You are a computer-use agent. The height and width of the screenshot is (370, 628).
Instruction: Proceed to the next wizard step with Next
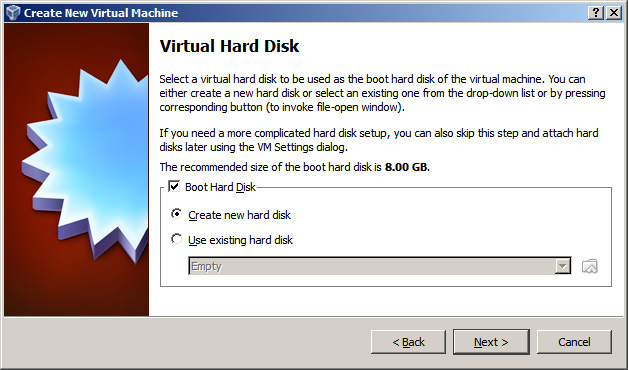[x=491, y=342]
